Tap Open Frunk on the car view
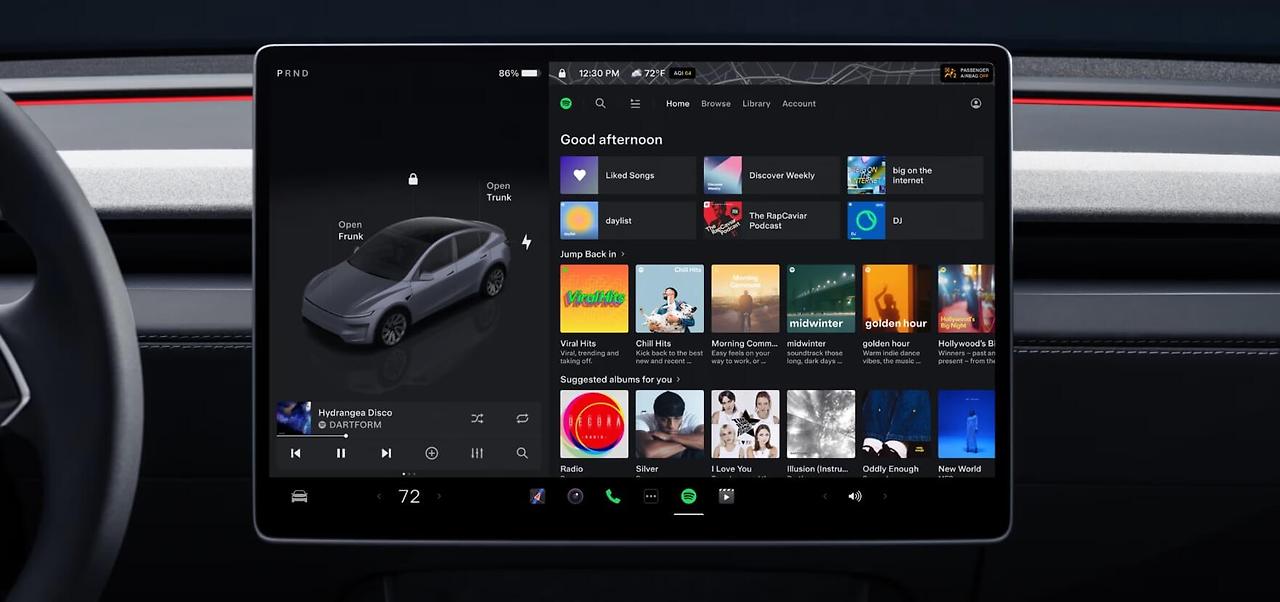The width and height of the screenshot is (1280, 602). click(350, 230)
